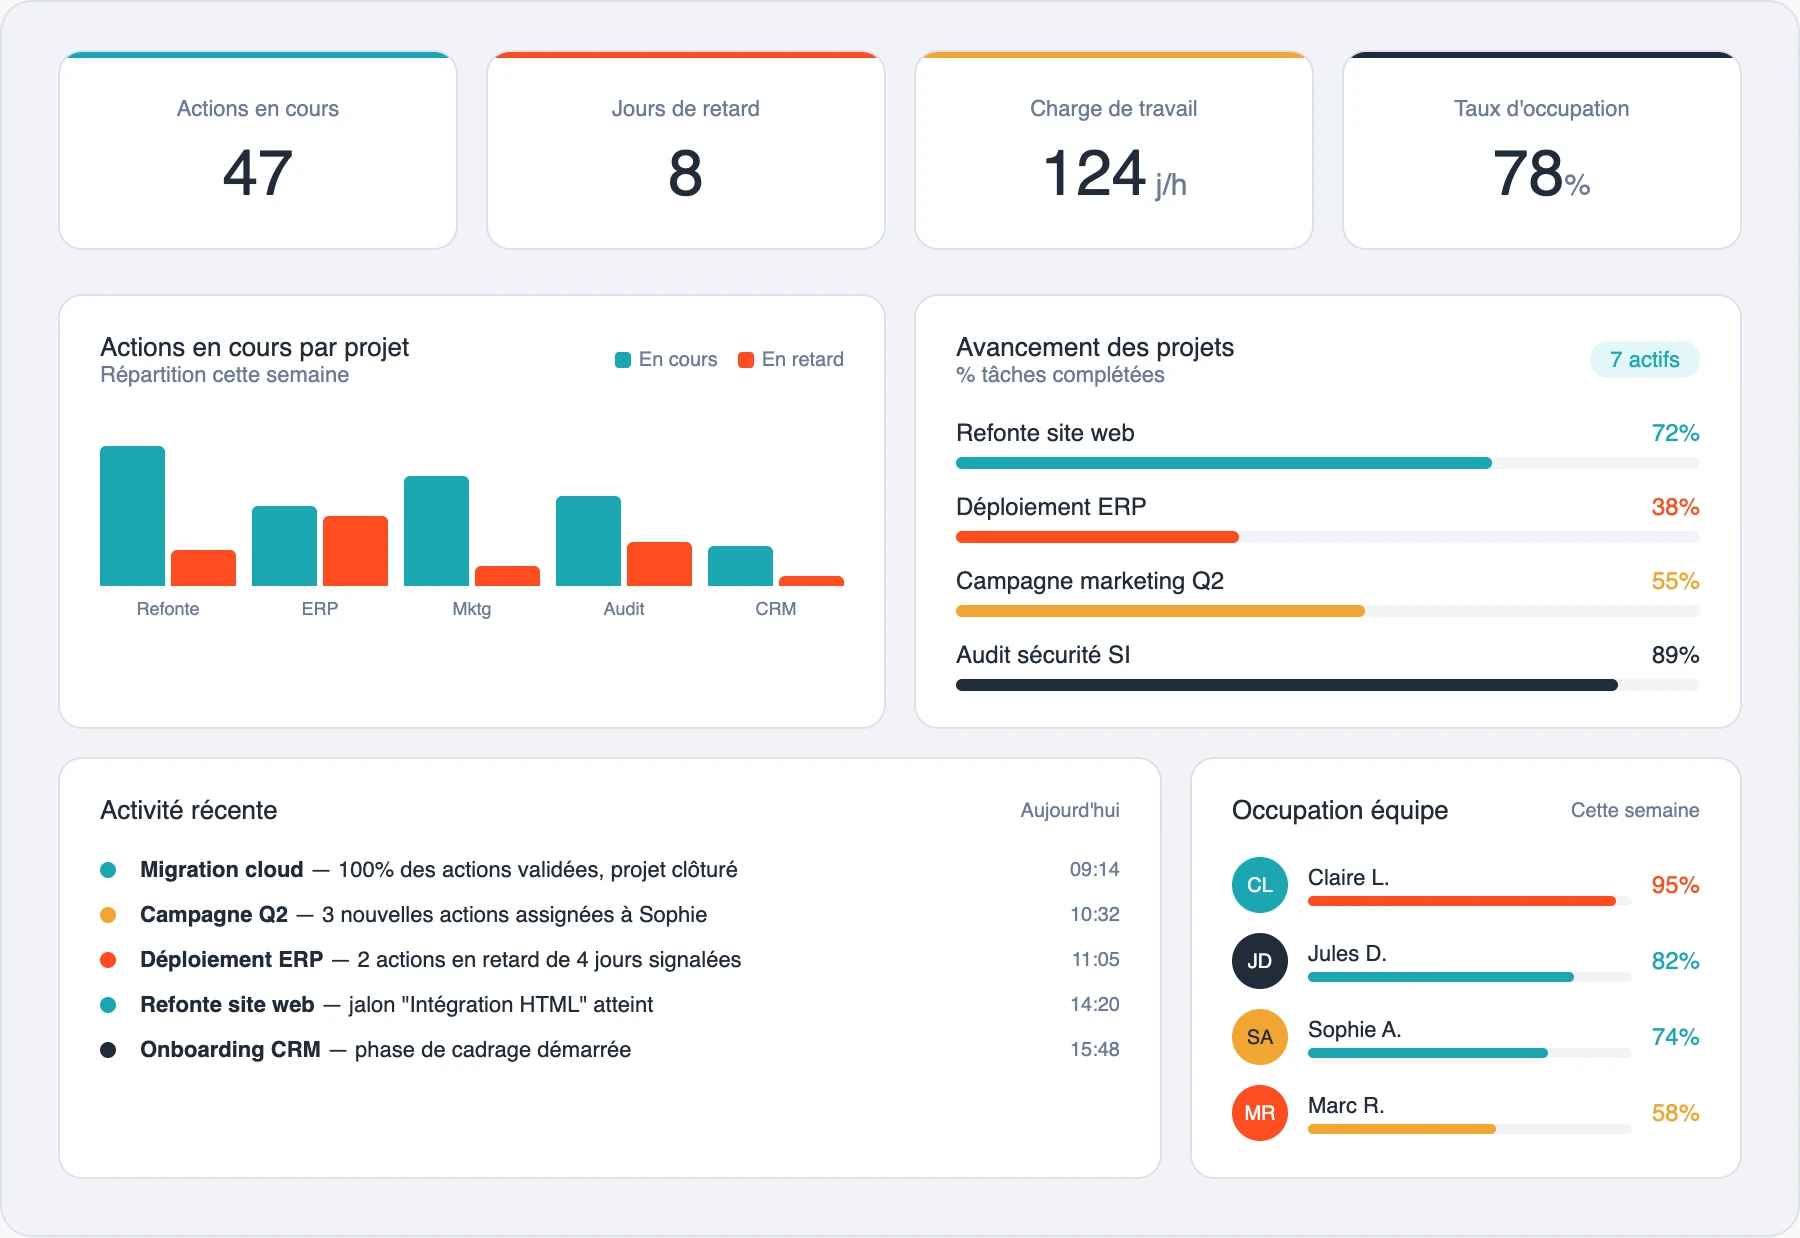The width and height of the screenshot is (1800, 1238).
Task: Expand 'Répartition cette semaine' chart options
Action: click(x=224, y=375)
